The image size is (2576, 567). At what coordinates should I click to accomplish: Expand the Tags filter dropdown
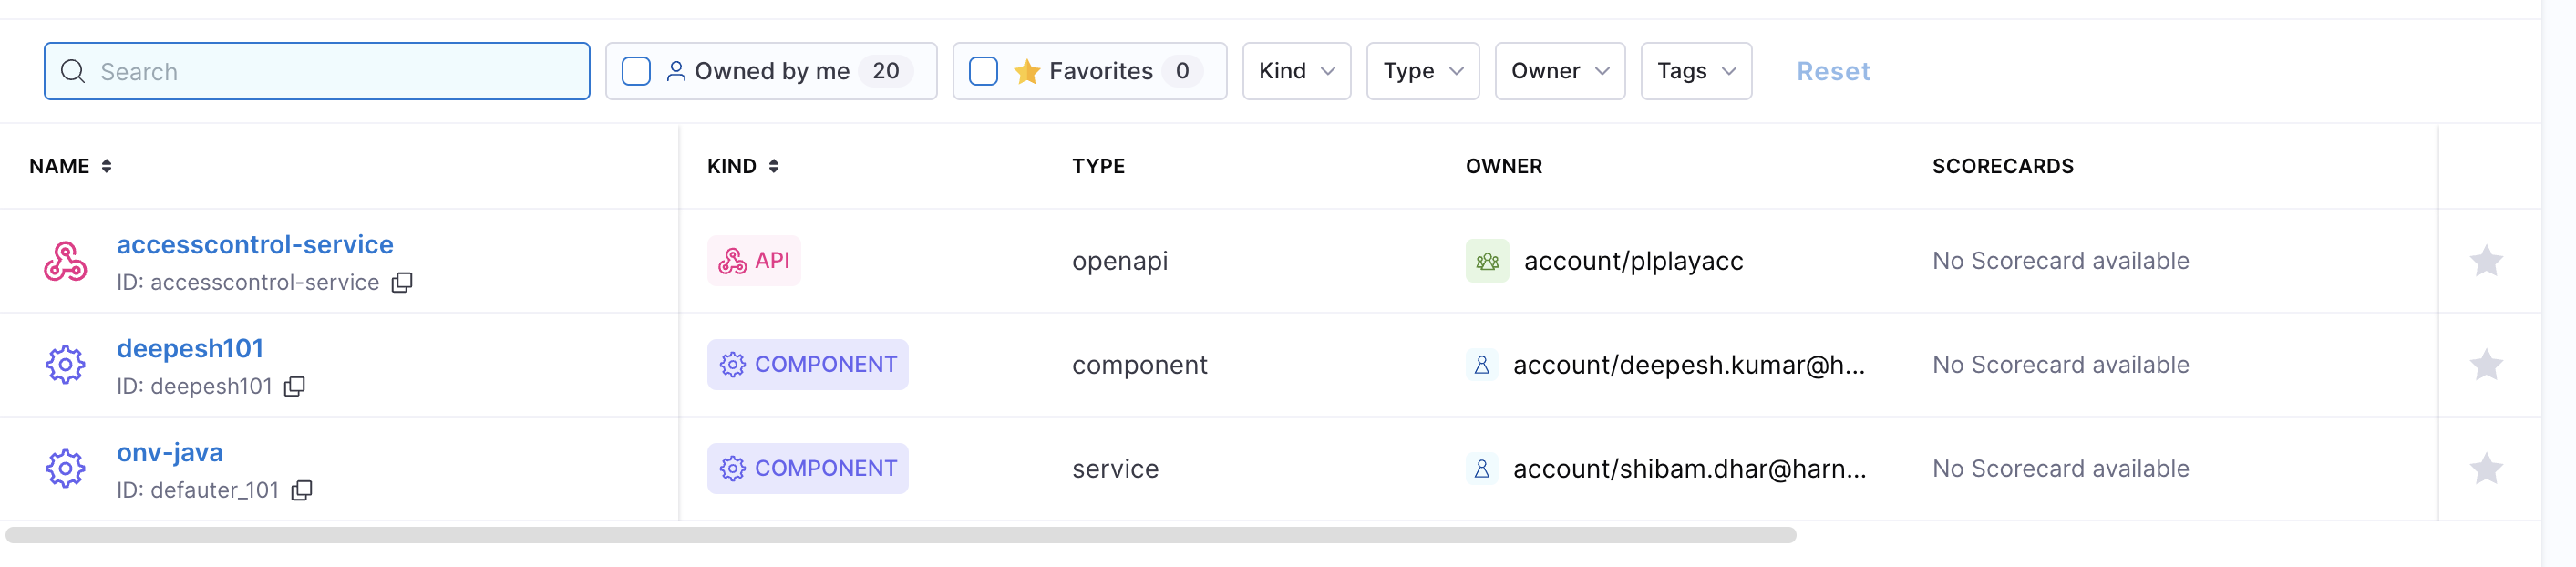pos(1695,71)
